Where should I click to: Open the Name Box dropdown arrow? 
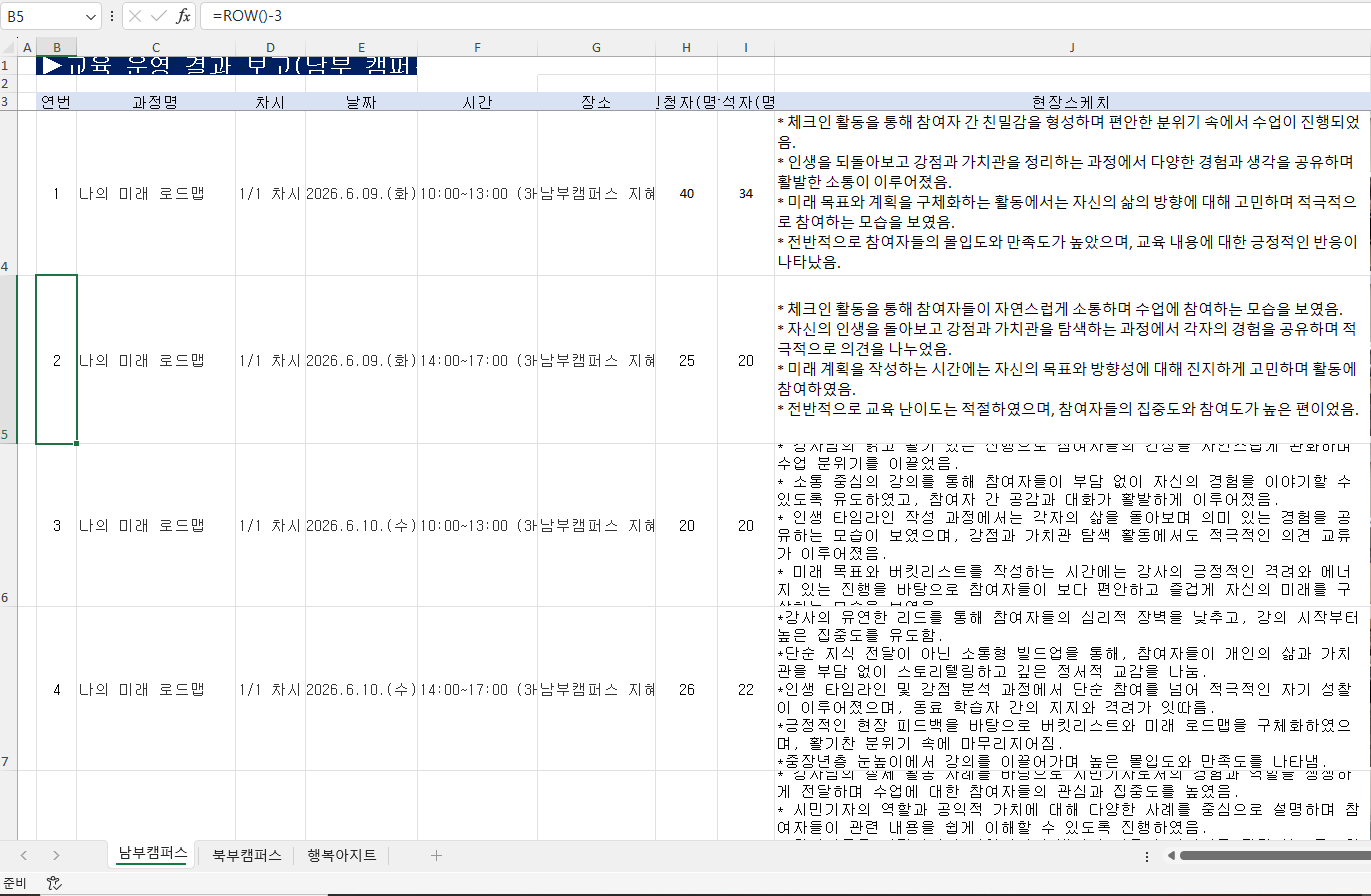tap(92, 16)
